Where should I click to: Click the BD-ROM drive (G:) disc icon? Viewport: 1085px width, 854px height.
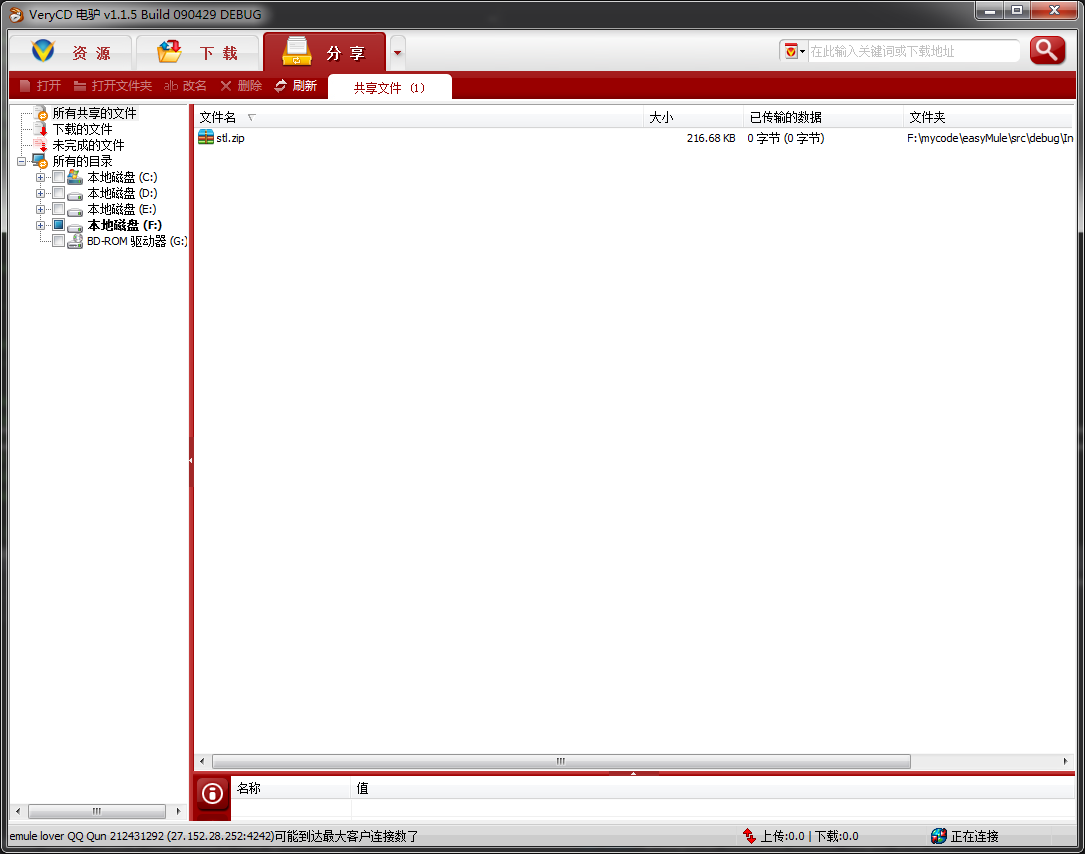pos(75,241)
